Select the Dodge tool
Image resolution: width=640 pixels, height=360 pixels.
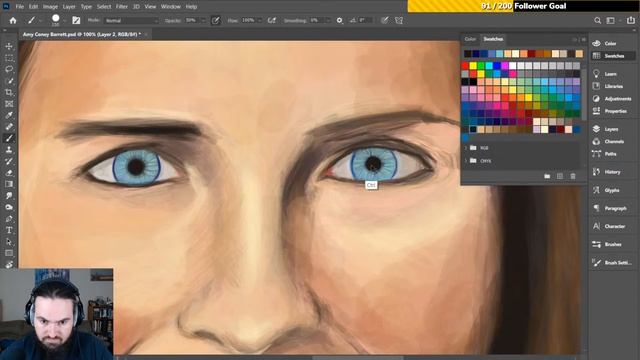coord(9,207)
